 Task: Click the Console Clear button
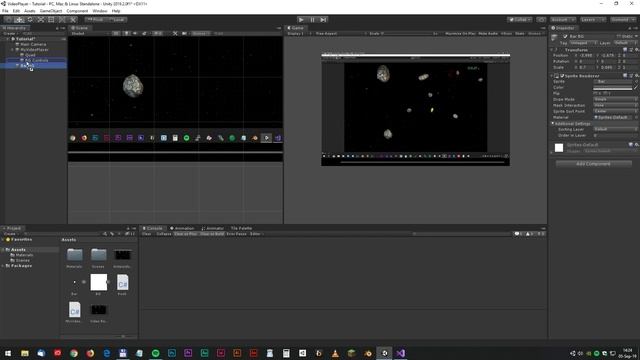point(147,234)
